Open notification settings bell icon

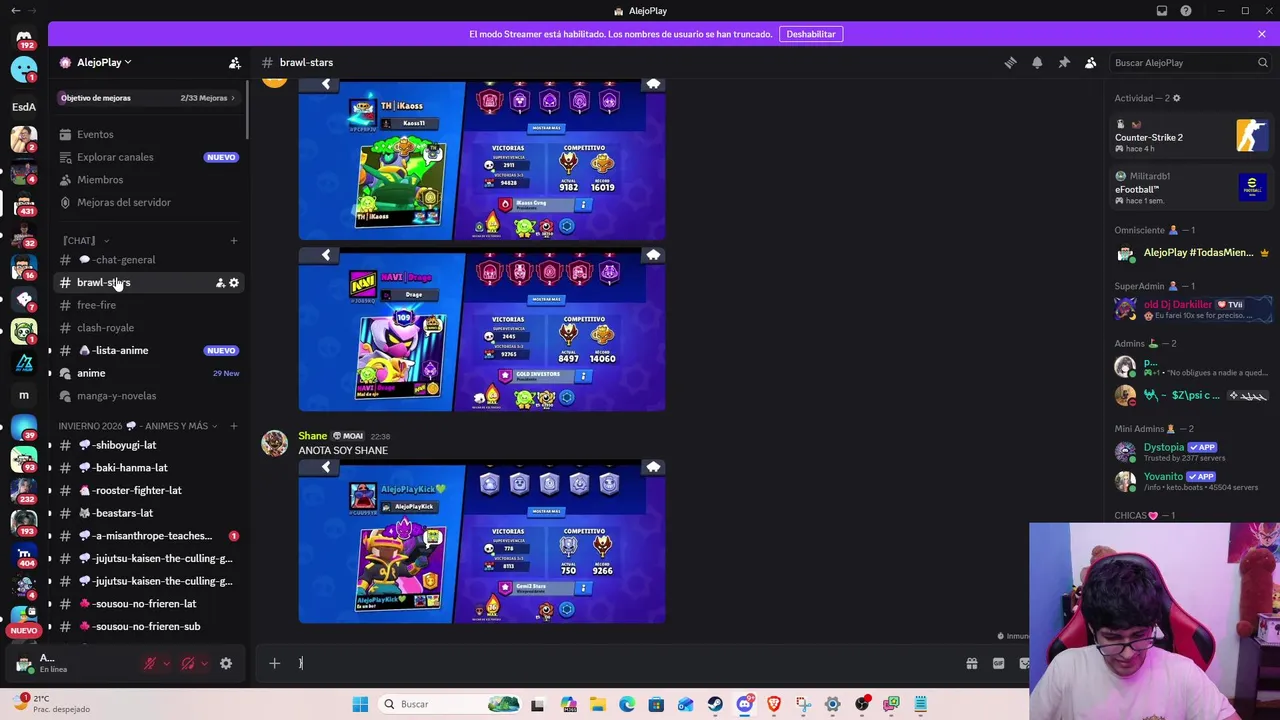tap(1037, 62)
